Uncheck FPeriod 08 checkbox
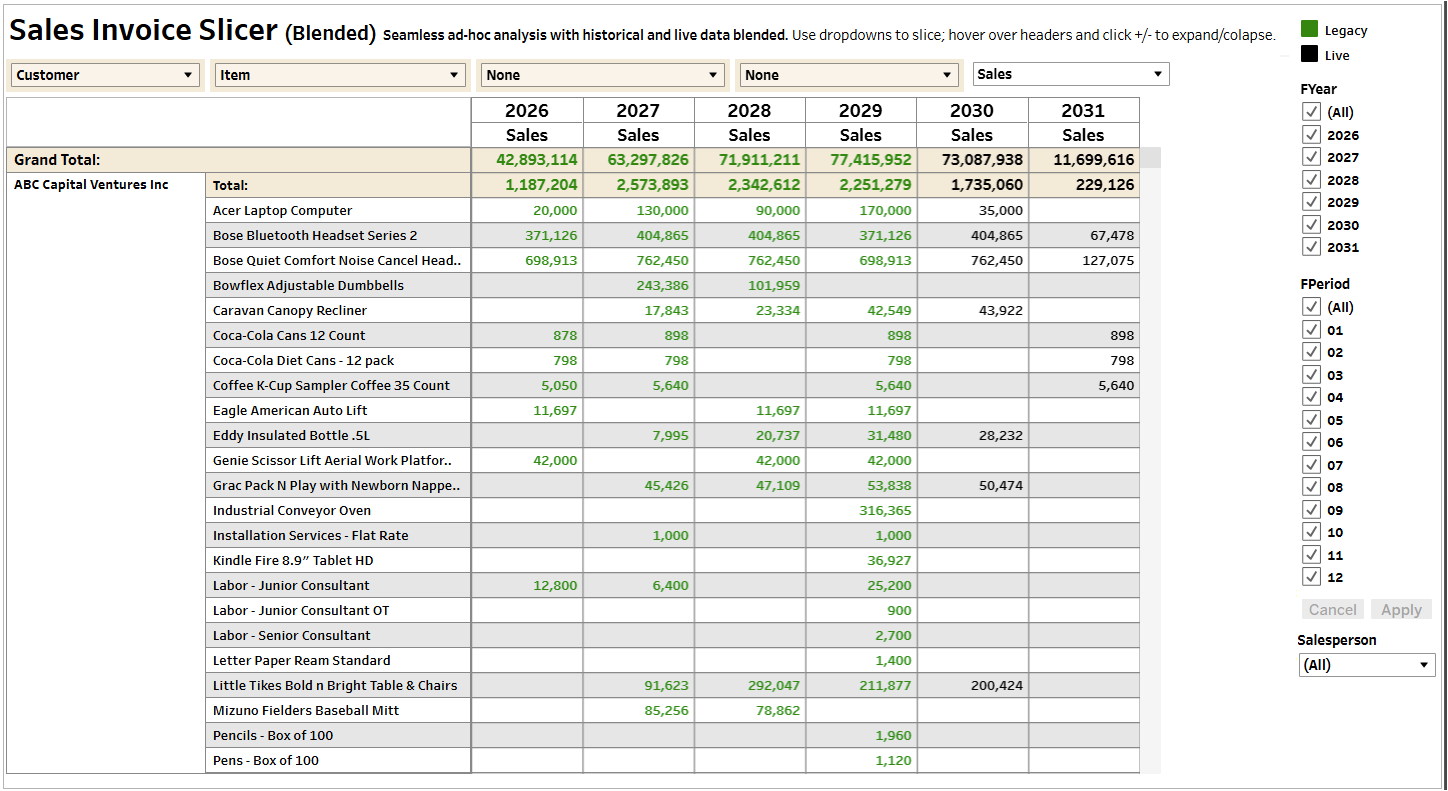This screenshot has height=791, width=1448. (1312, 487)
